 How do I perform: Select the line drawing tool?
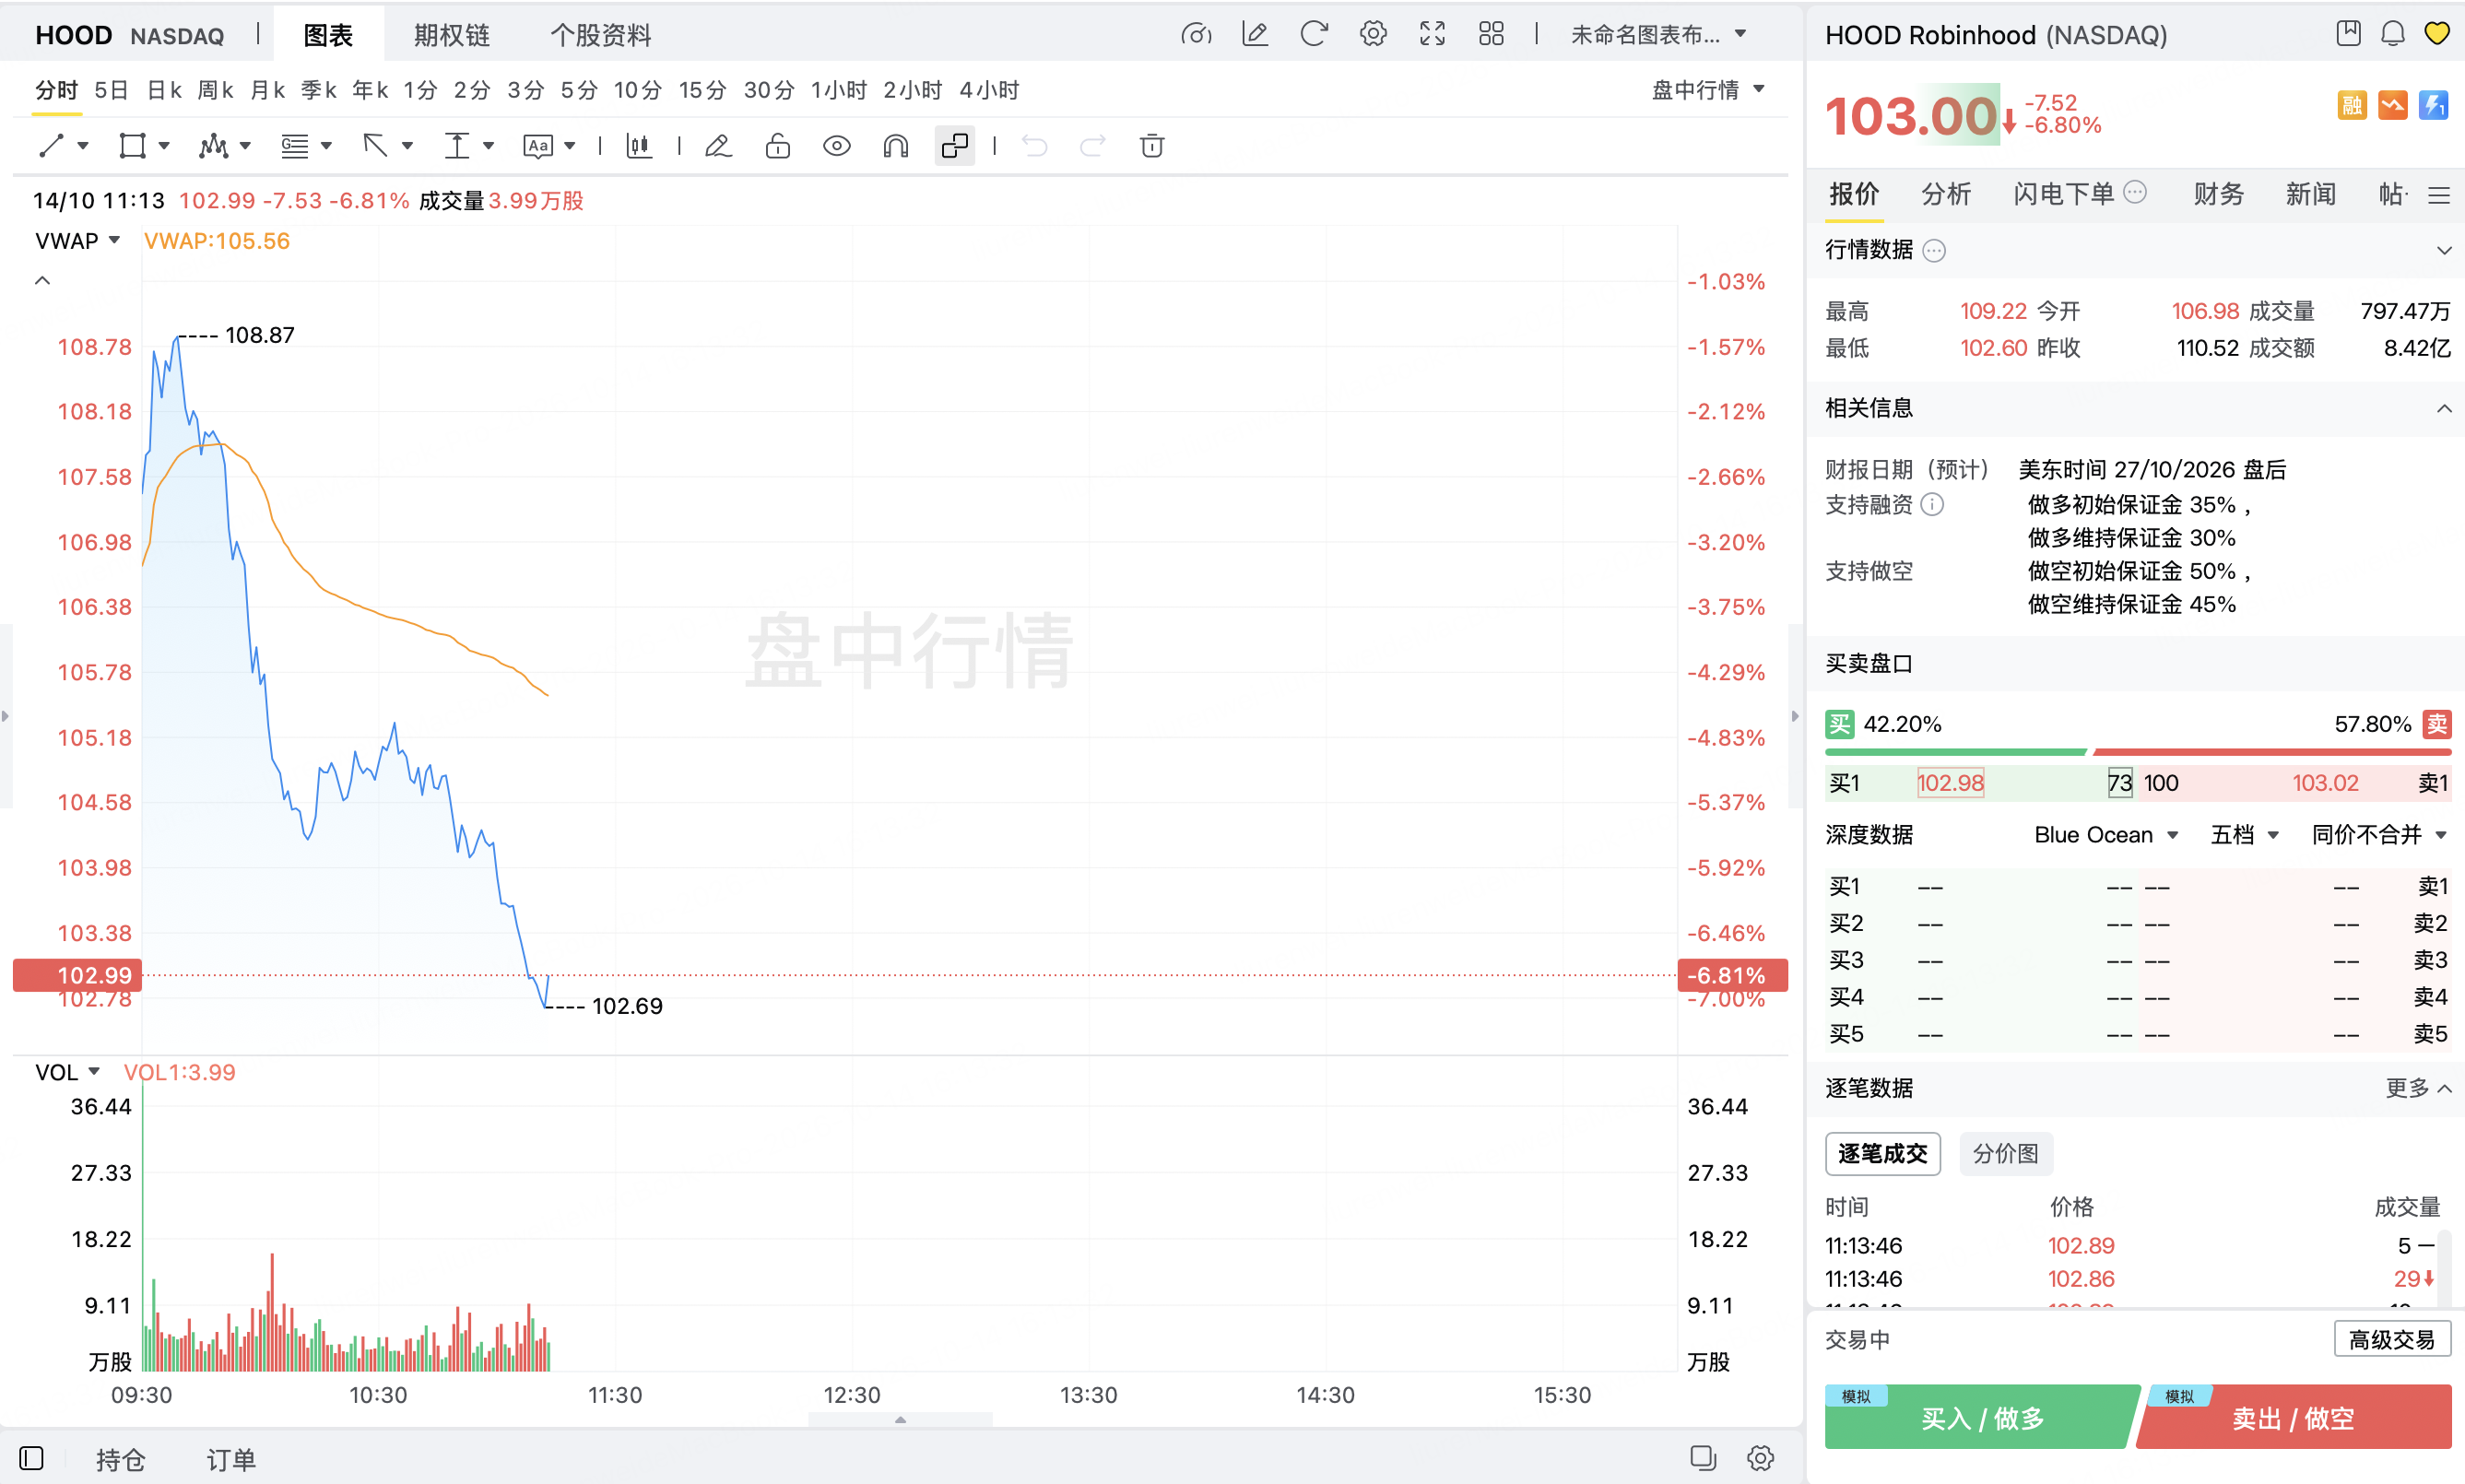point(51,146)
